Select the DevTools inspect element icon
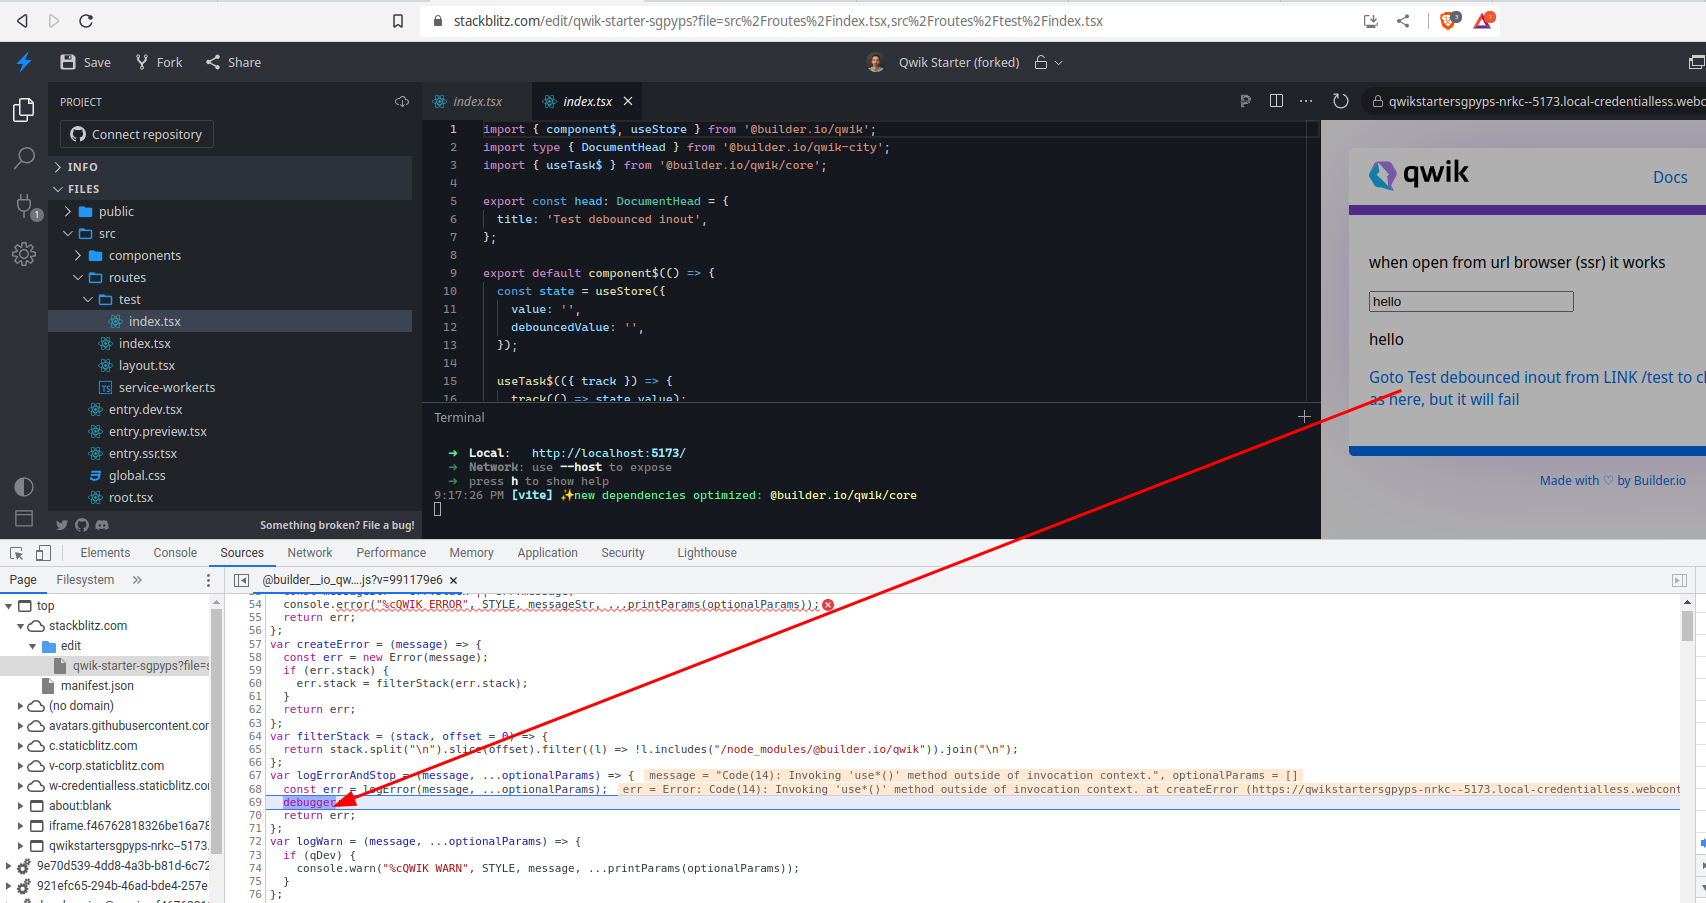This screenshot has width=1706, height=903. (x=16, y=552)
